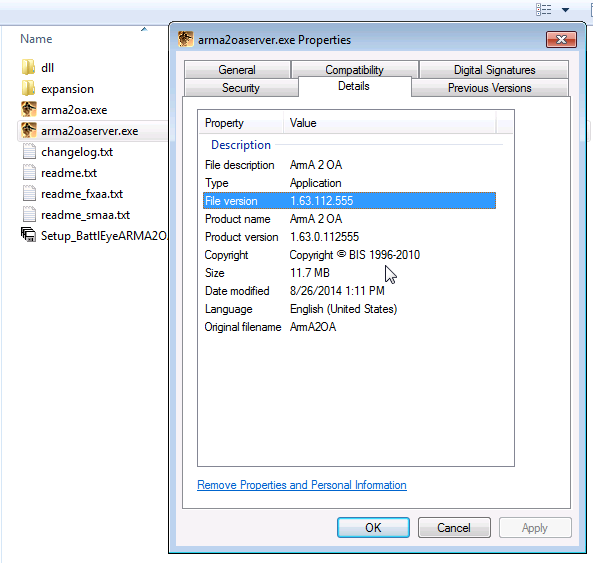Screen dimensions: 593x563
Task: Switch to the Security tab
Action: click(x=241, y=88)
